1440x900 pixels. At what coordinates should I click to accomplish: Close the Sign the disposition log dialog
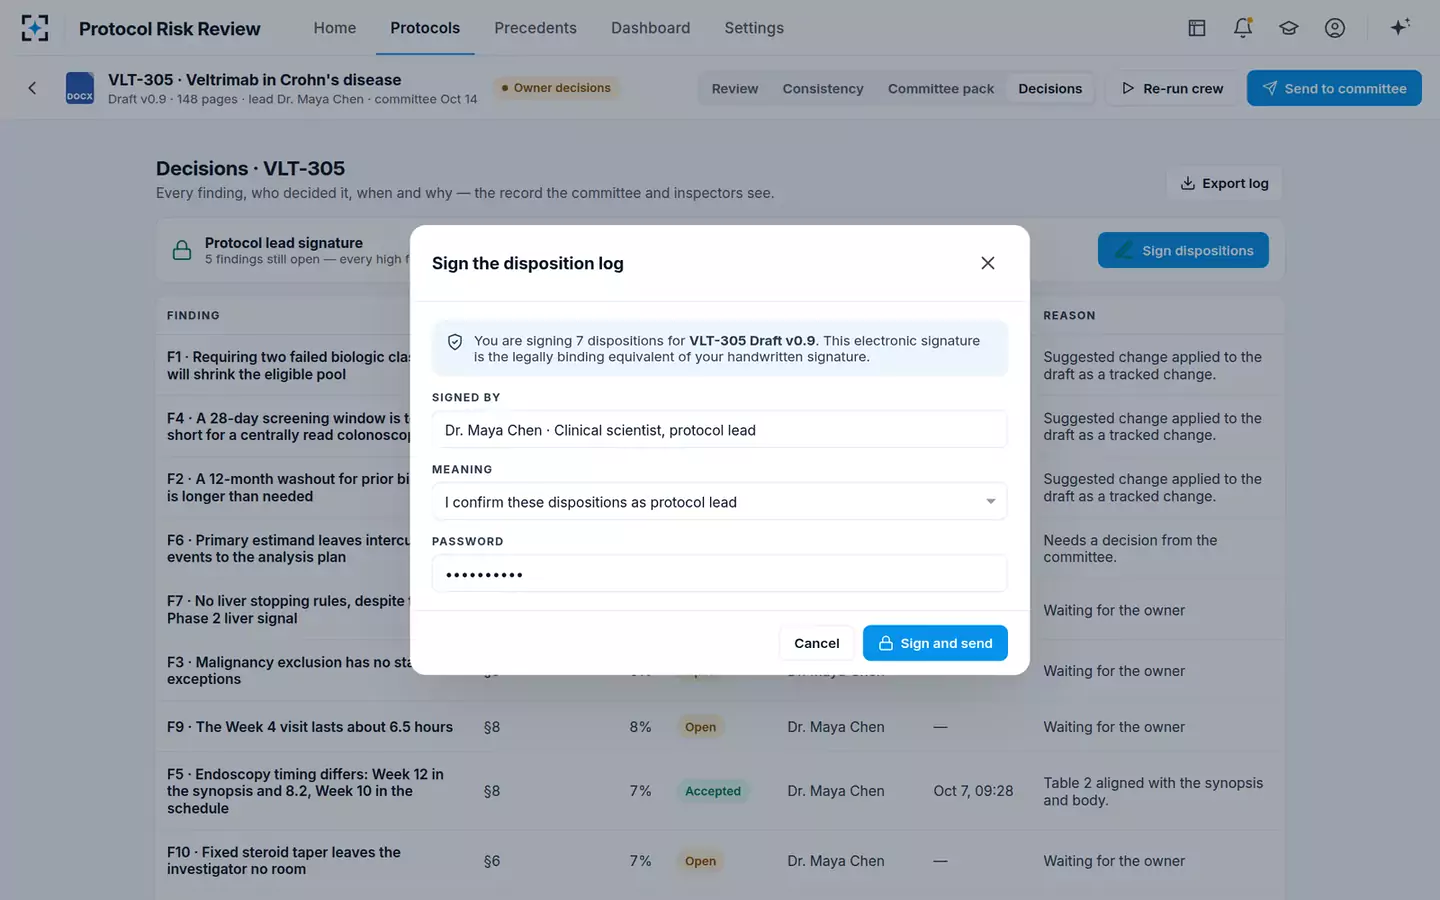coord(988,263)
